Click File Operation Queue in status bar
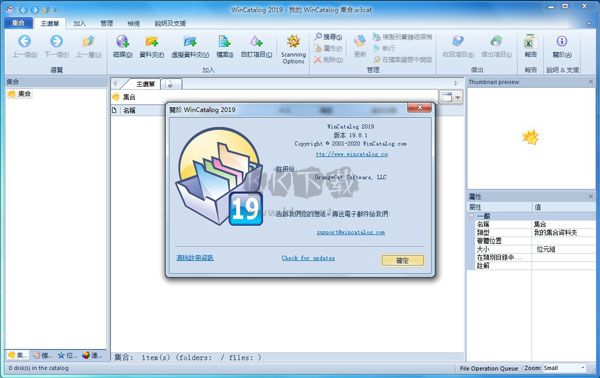 point(489,368)
